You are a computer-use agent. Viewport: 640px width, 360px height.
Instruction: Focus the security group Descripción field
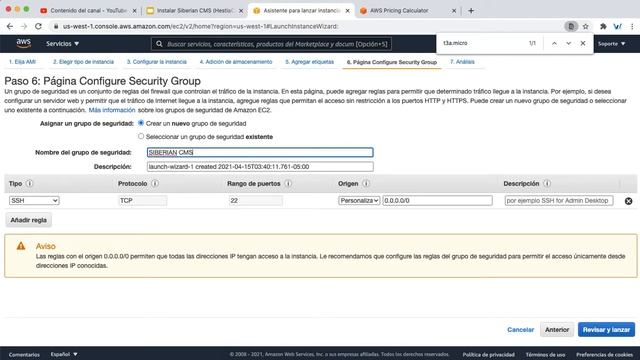pyautogui.click(x=260, y=167)
